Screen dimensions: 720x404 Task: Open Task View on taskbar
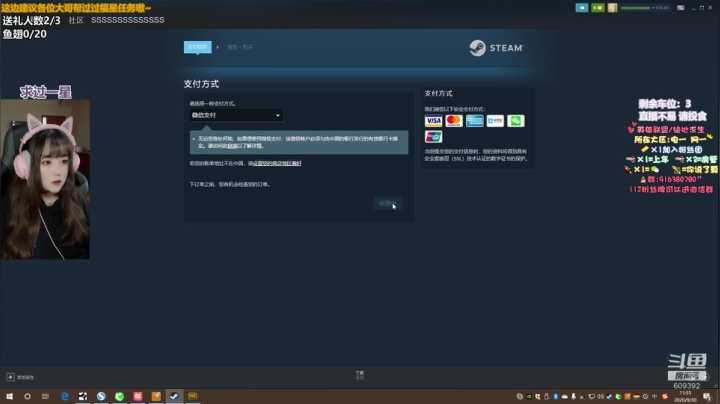45,396
